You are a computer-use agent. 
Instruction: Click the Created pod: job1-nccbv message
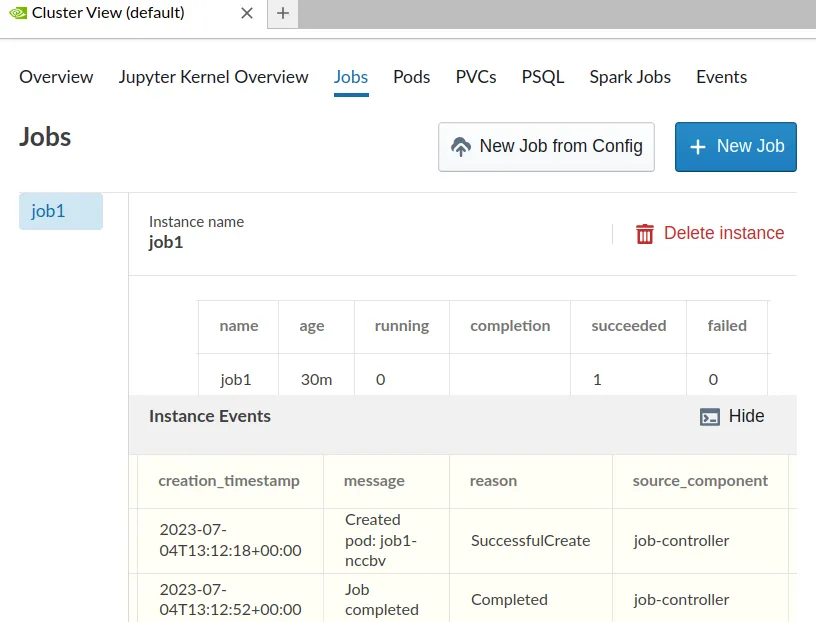click(381, 540)
